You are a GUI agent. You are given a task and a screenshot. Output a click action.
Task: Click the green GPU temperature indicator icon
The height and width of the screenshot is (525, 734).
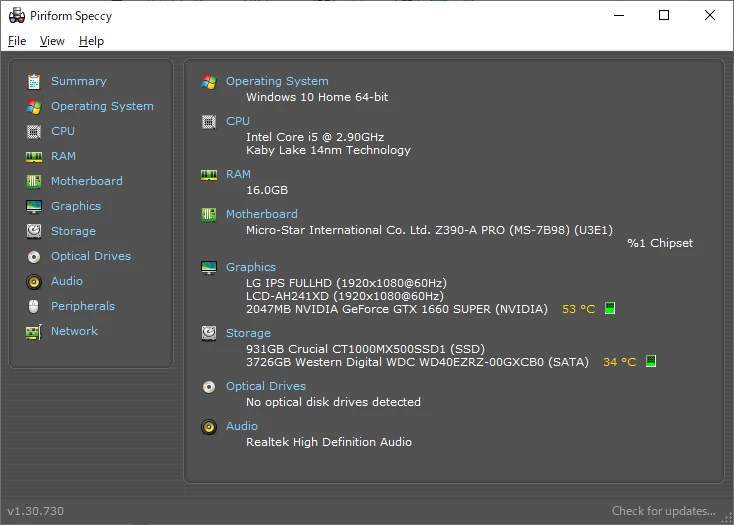tap(609, 308)
